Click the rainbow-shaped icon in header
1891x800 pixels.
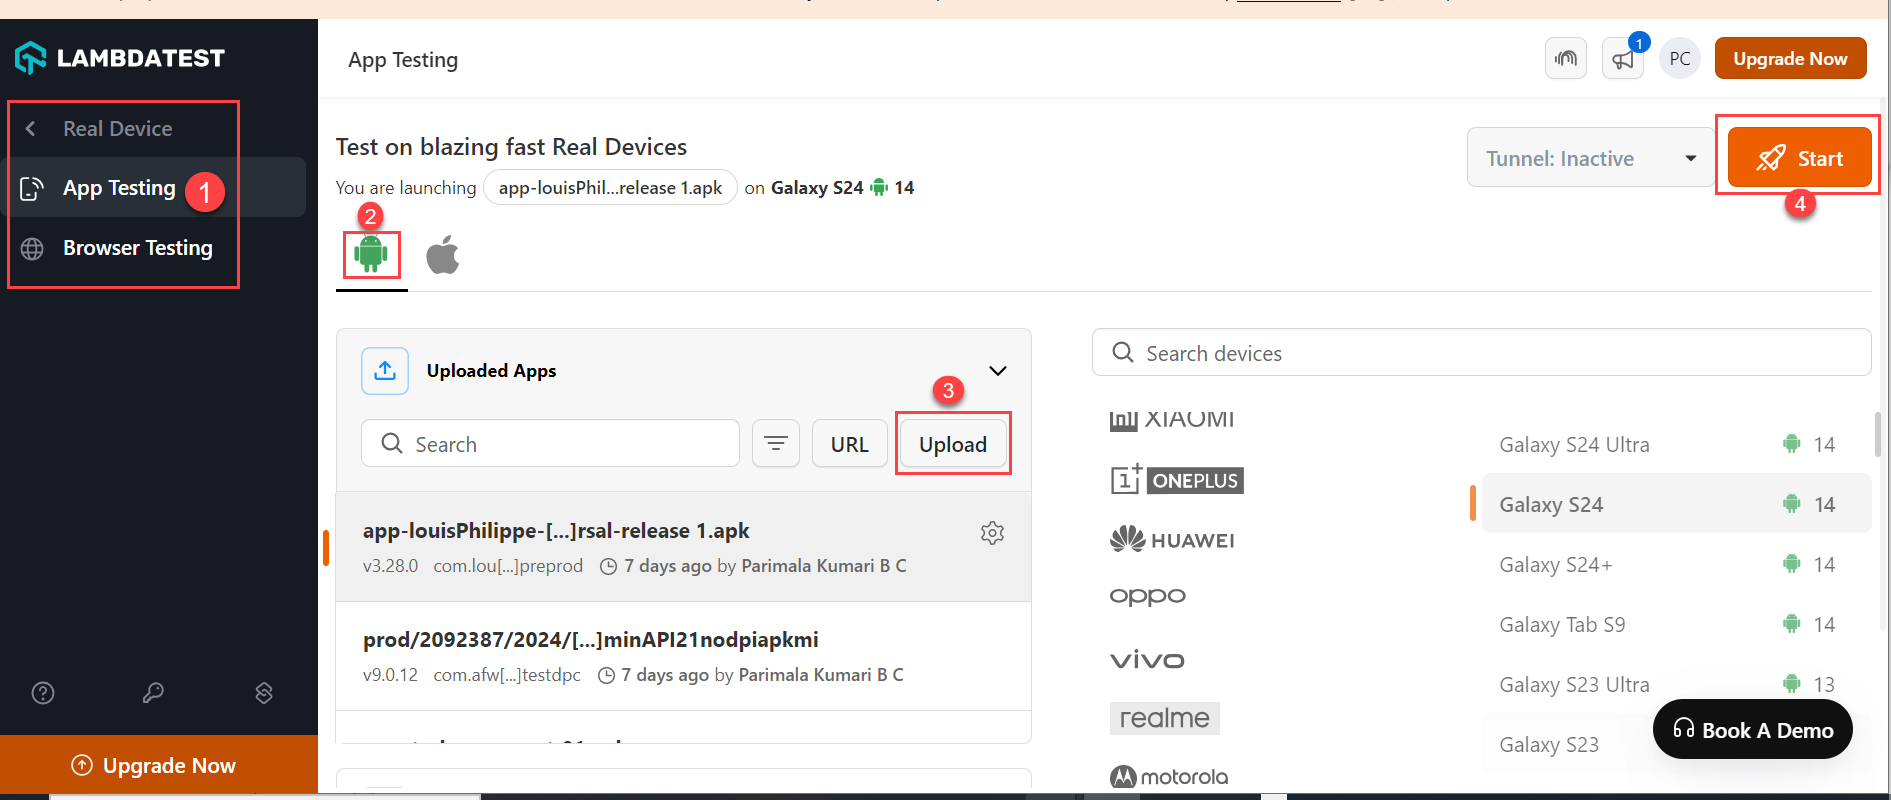1566,59
